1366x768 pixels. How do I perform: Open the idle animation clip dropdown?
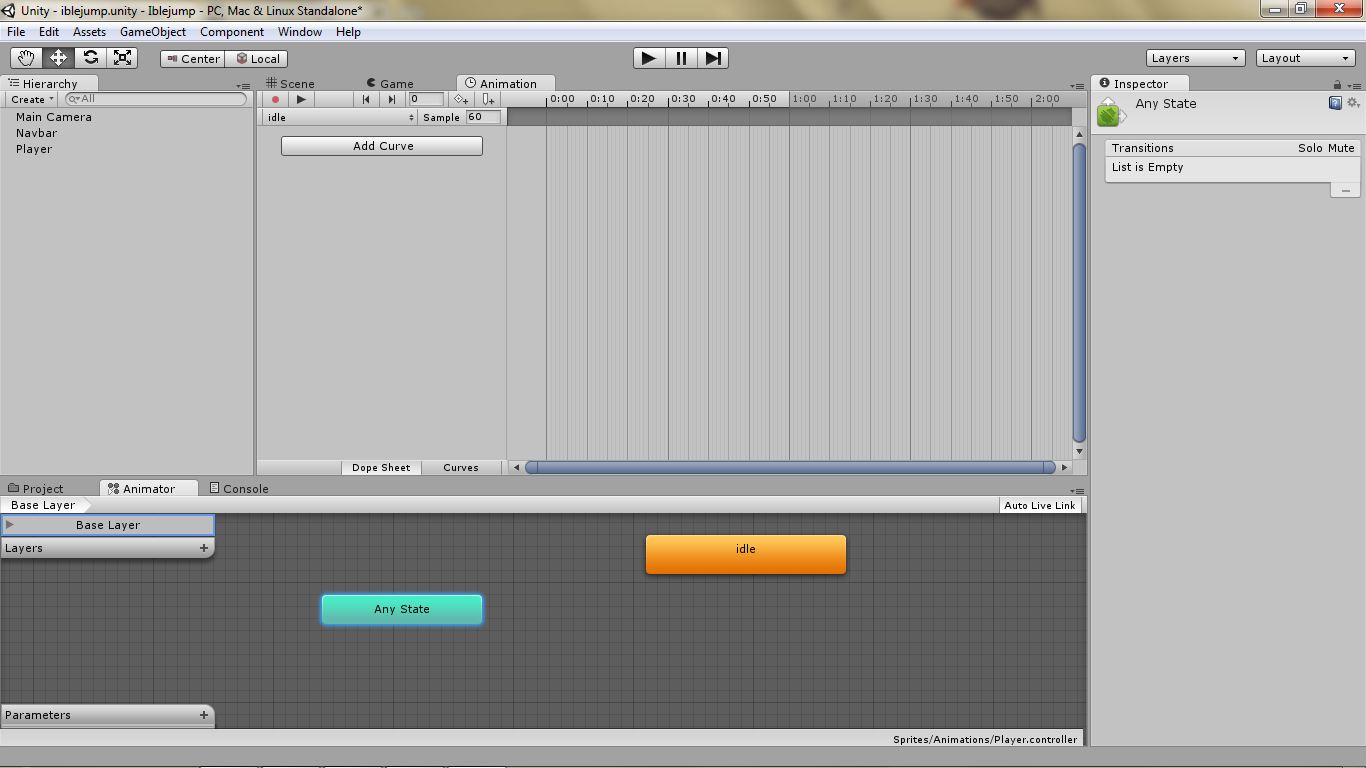340,118
